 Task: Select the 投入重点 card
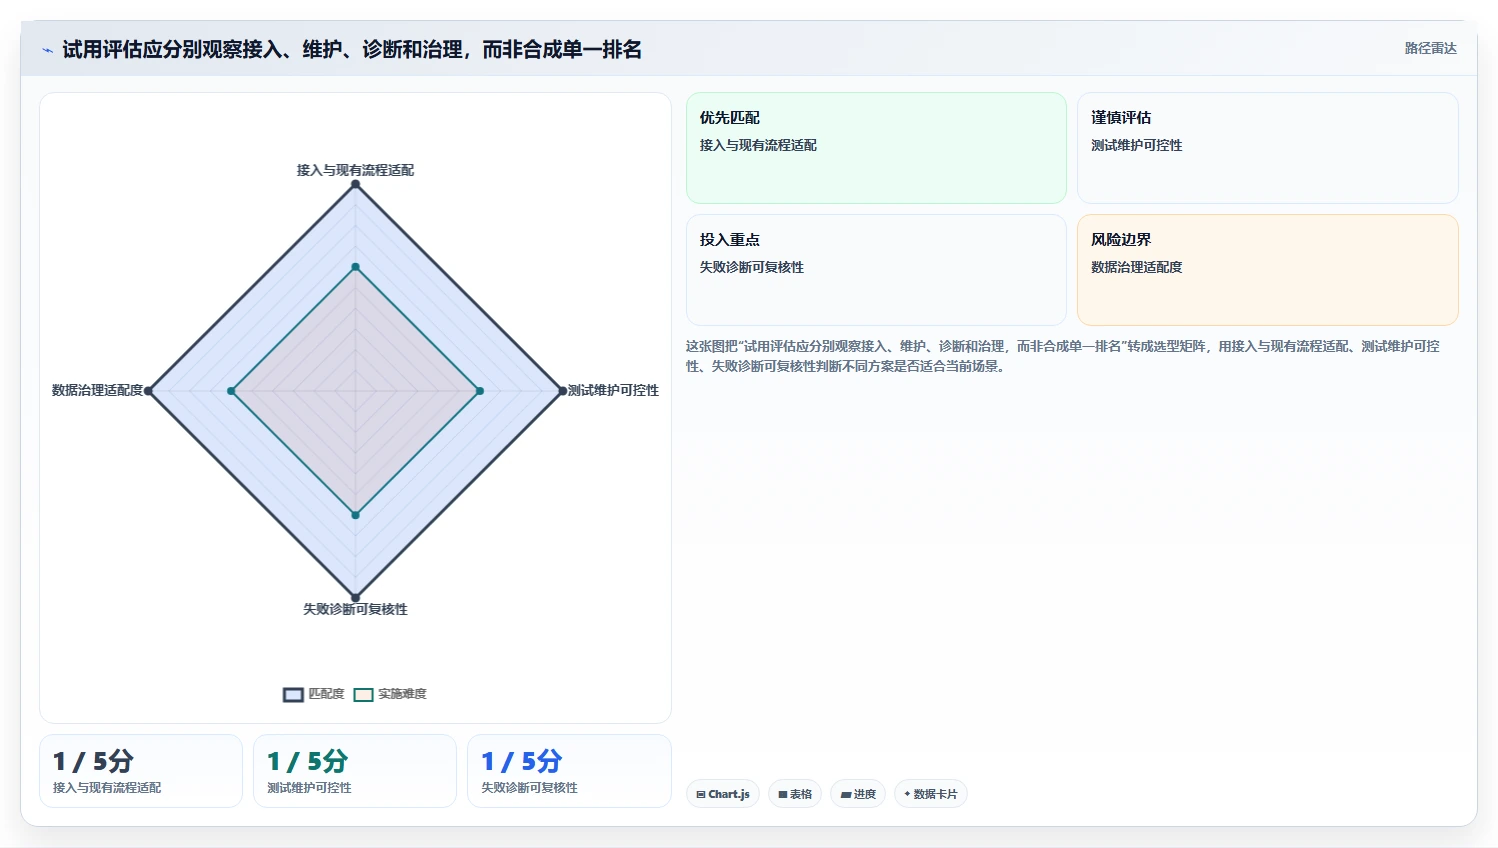pyautogui.click(x=876, y=270)
